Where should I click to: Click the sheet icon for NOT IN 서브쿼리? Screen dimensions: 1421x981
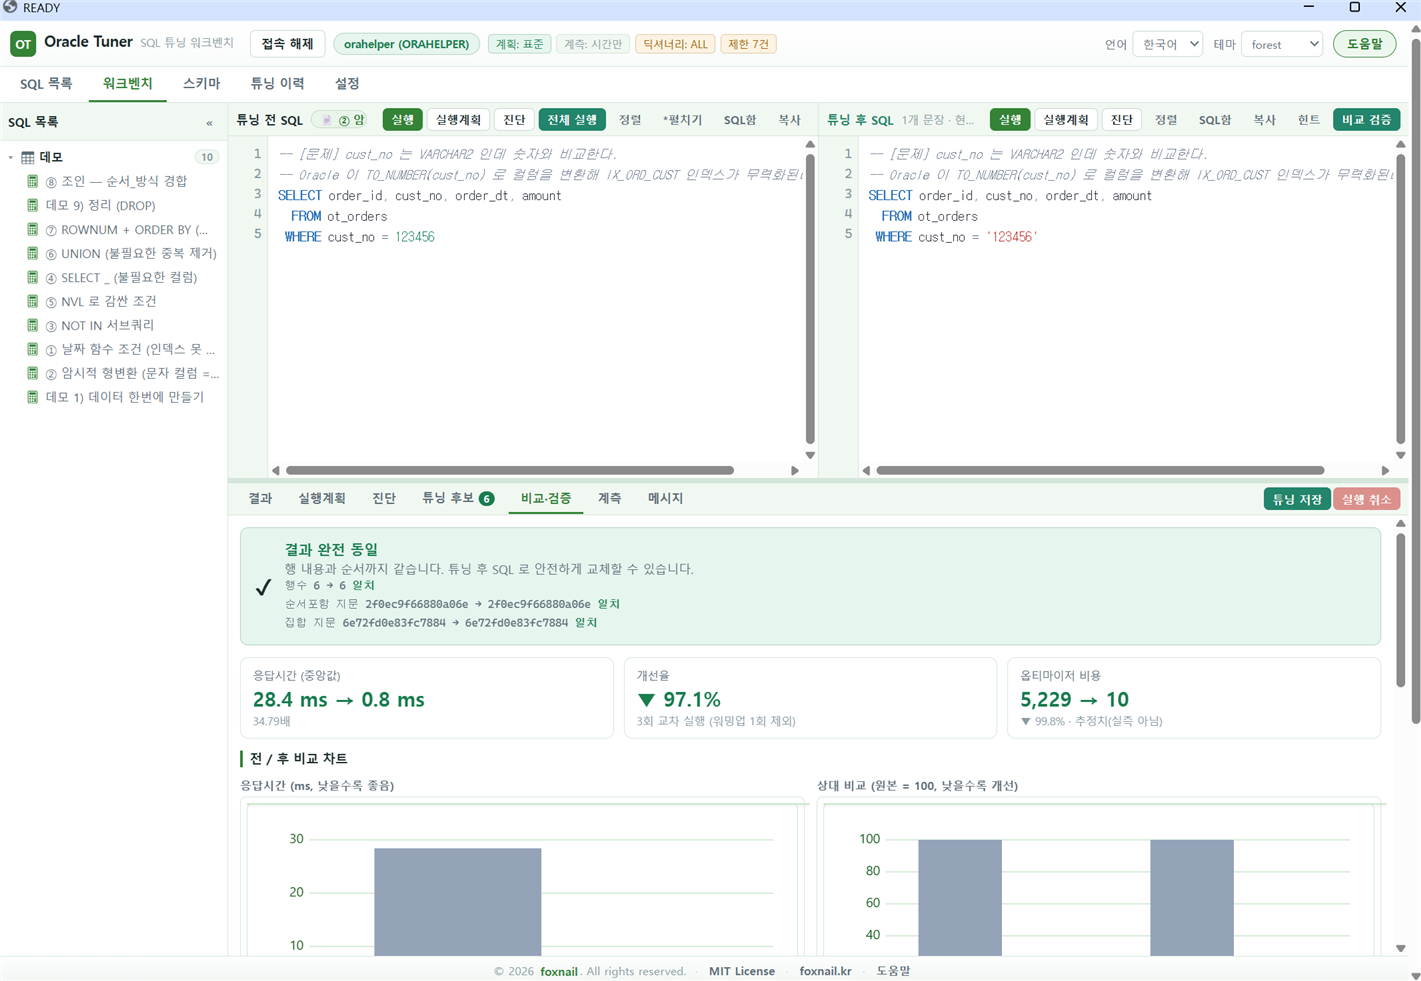pos(33,325)
